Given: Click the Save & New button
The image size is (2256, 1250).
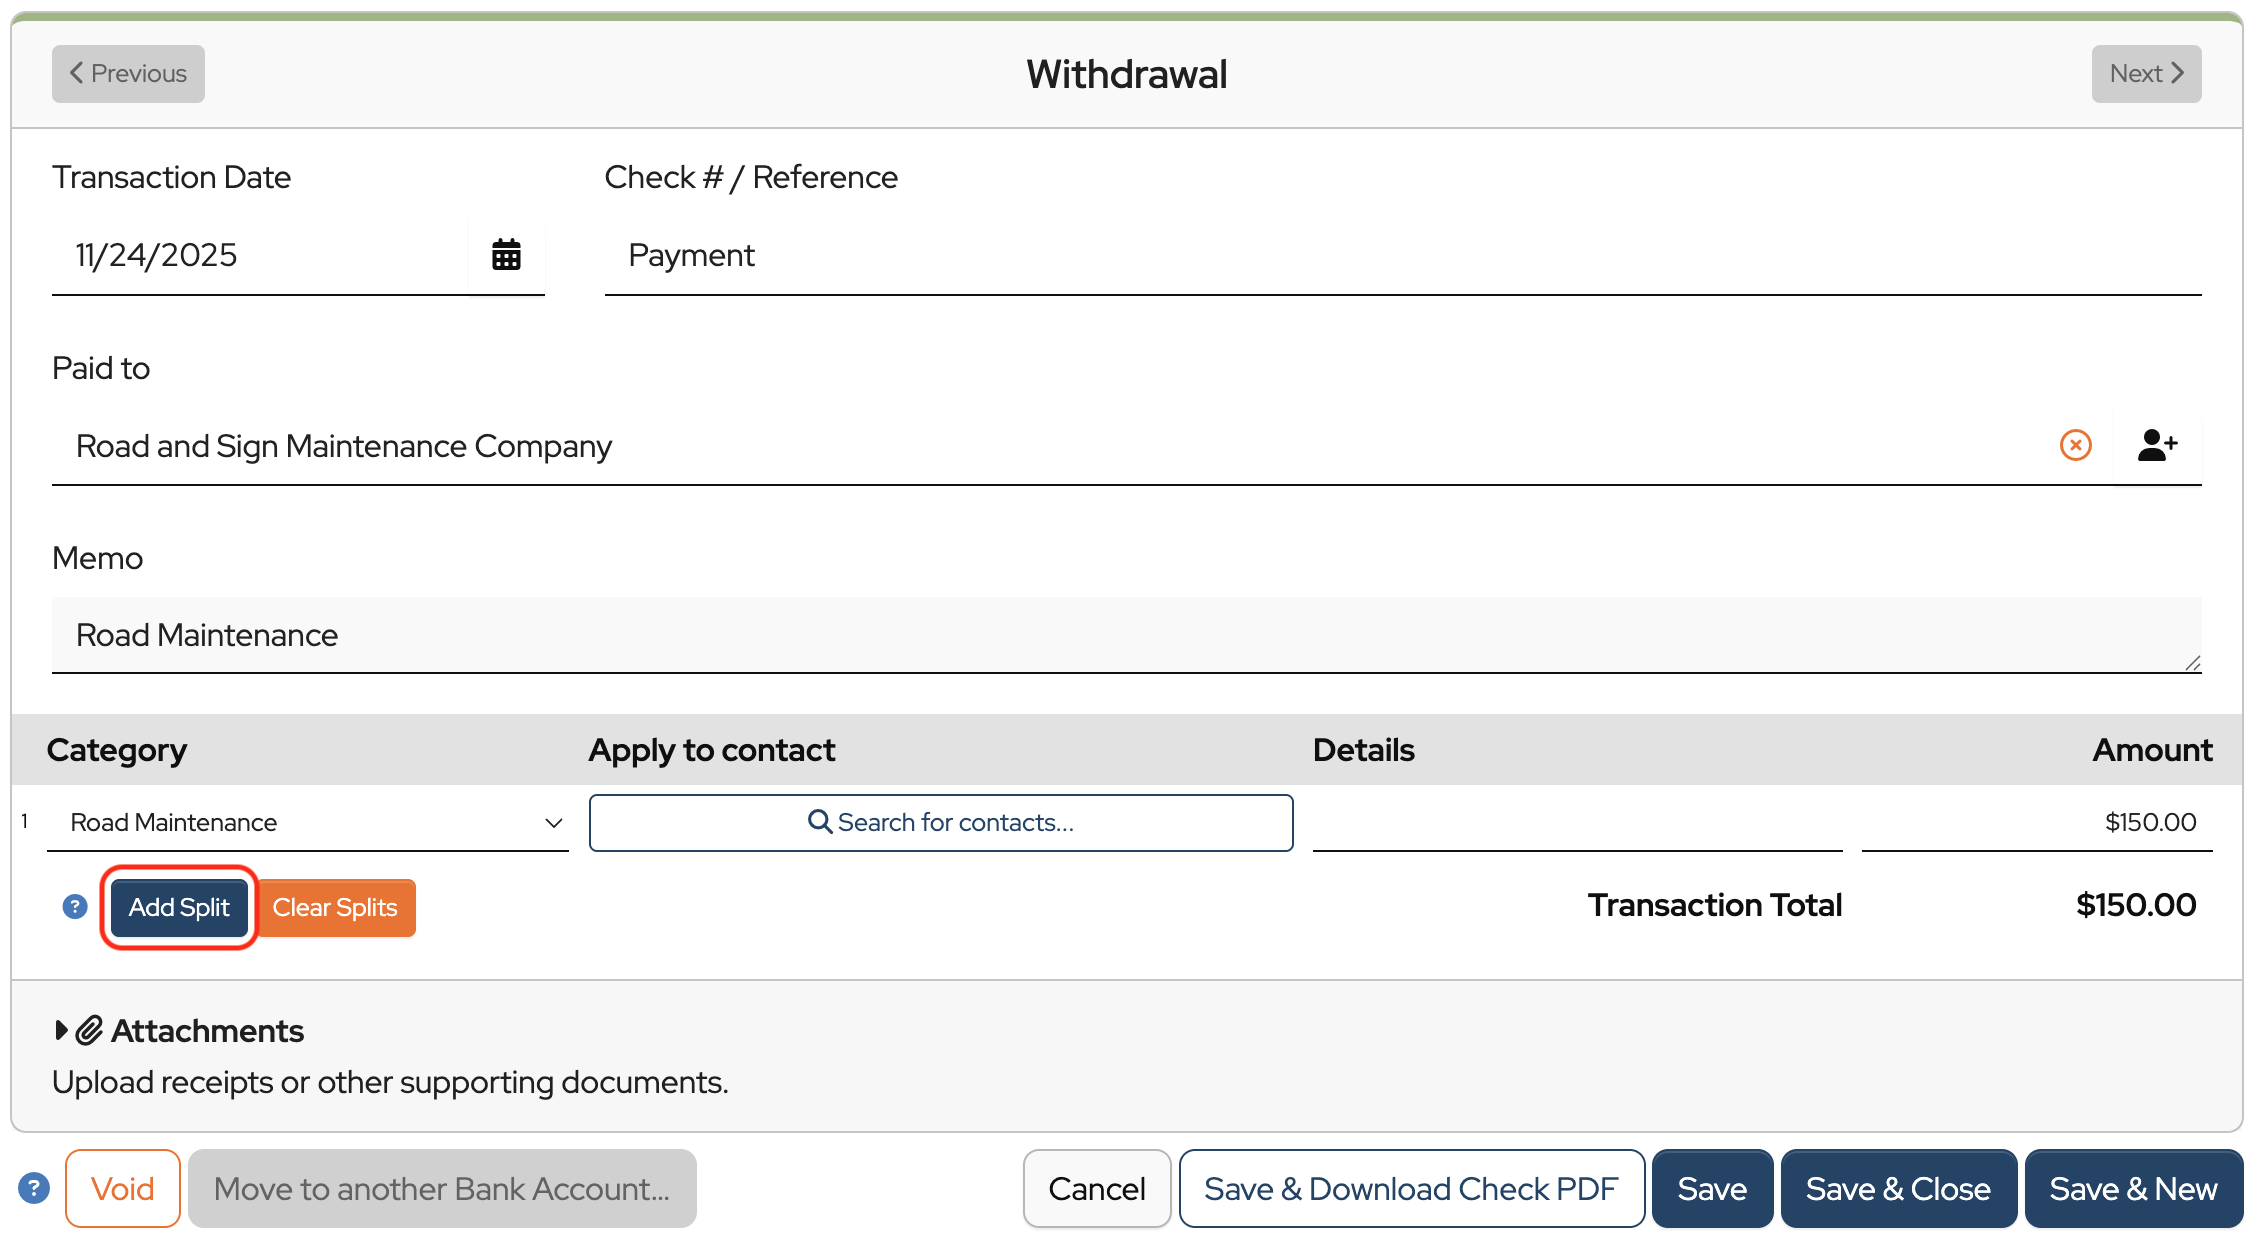Looking at the screenshot, I should [2133, 1188].
